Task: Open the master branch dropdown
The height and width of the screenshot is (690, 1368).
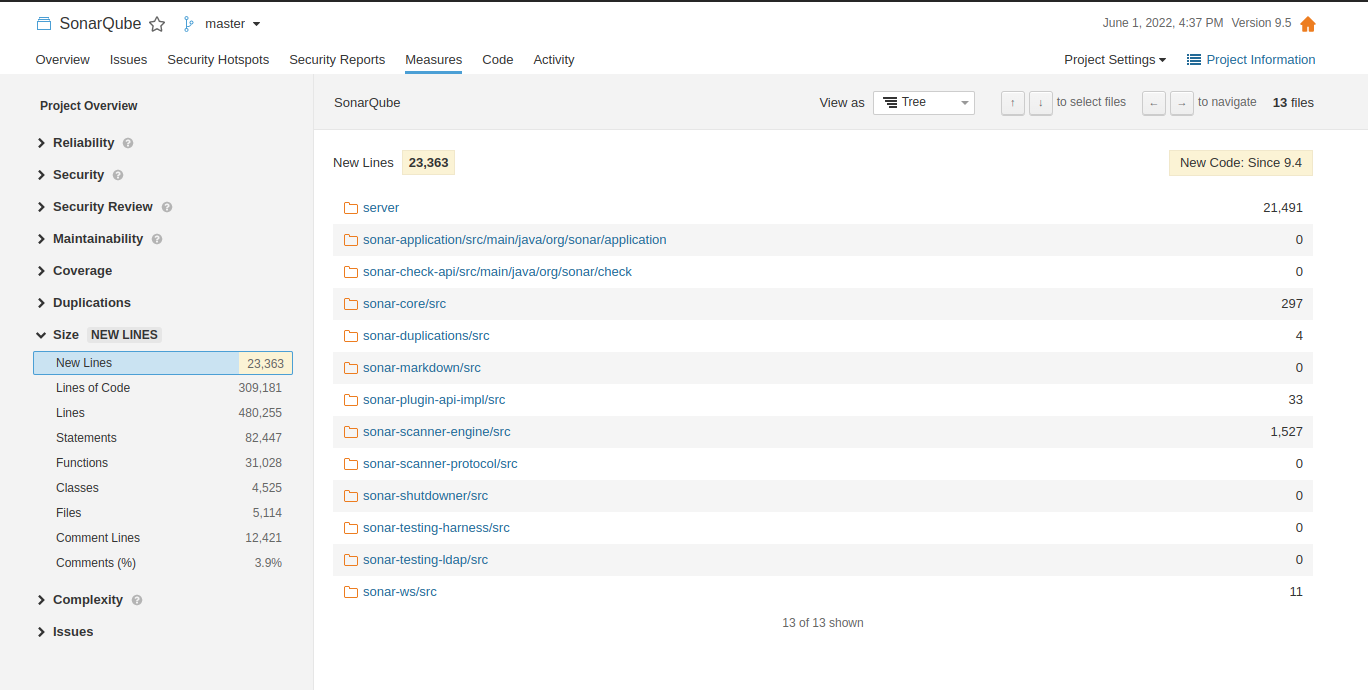Action: pos(232,24)
